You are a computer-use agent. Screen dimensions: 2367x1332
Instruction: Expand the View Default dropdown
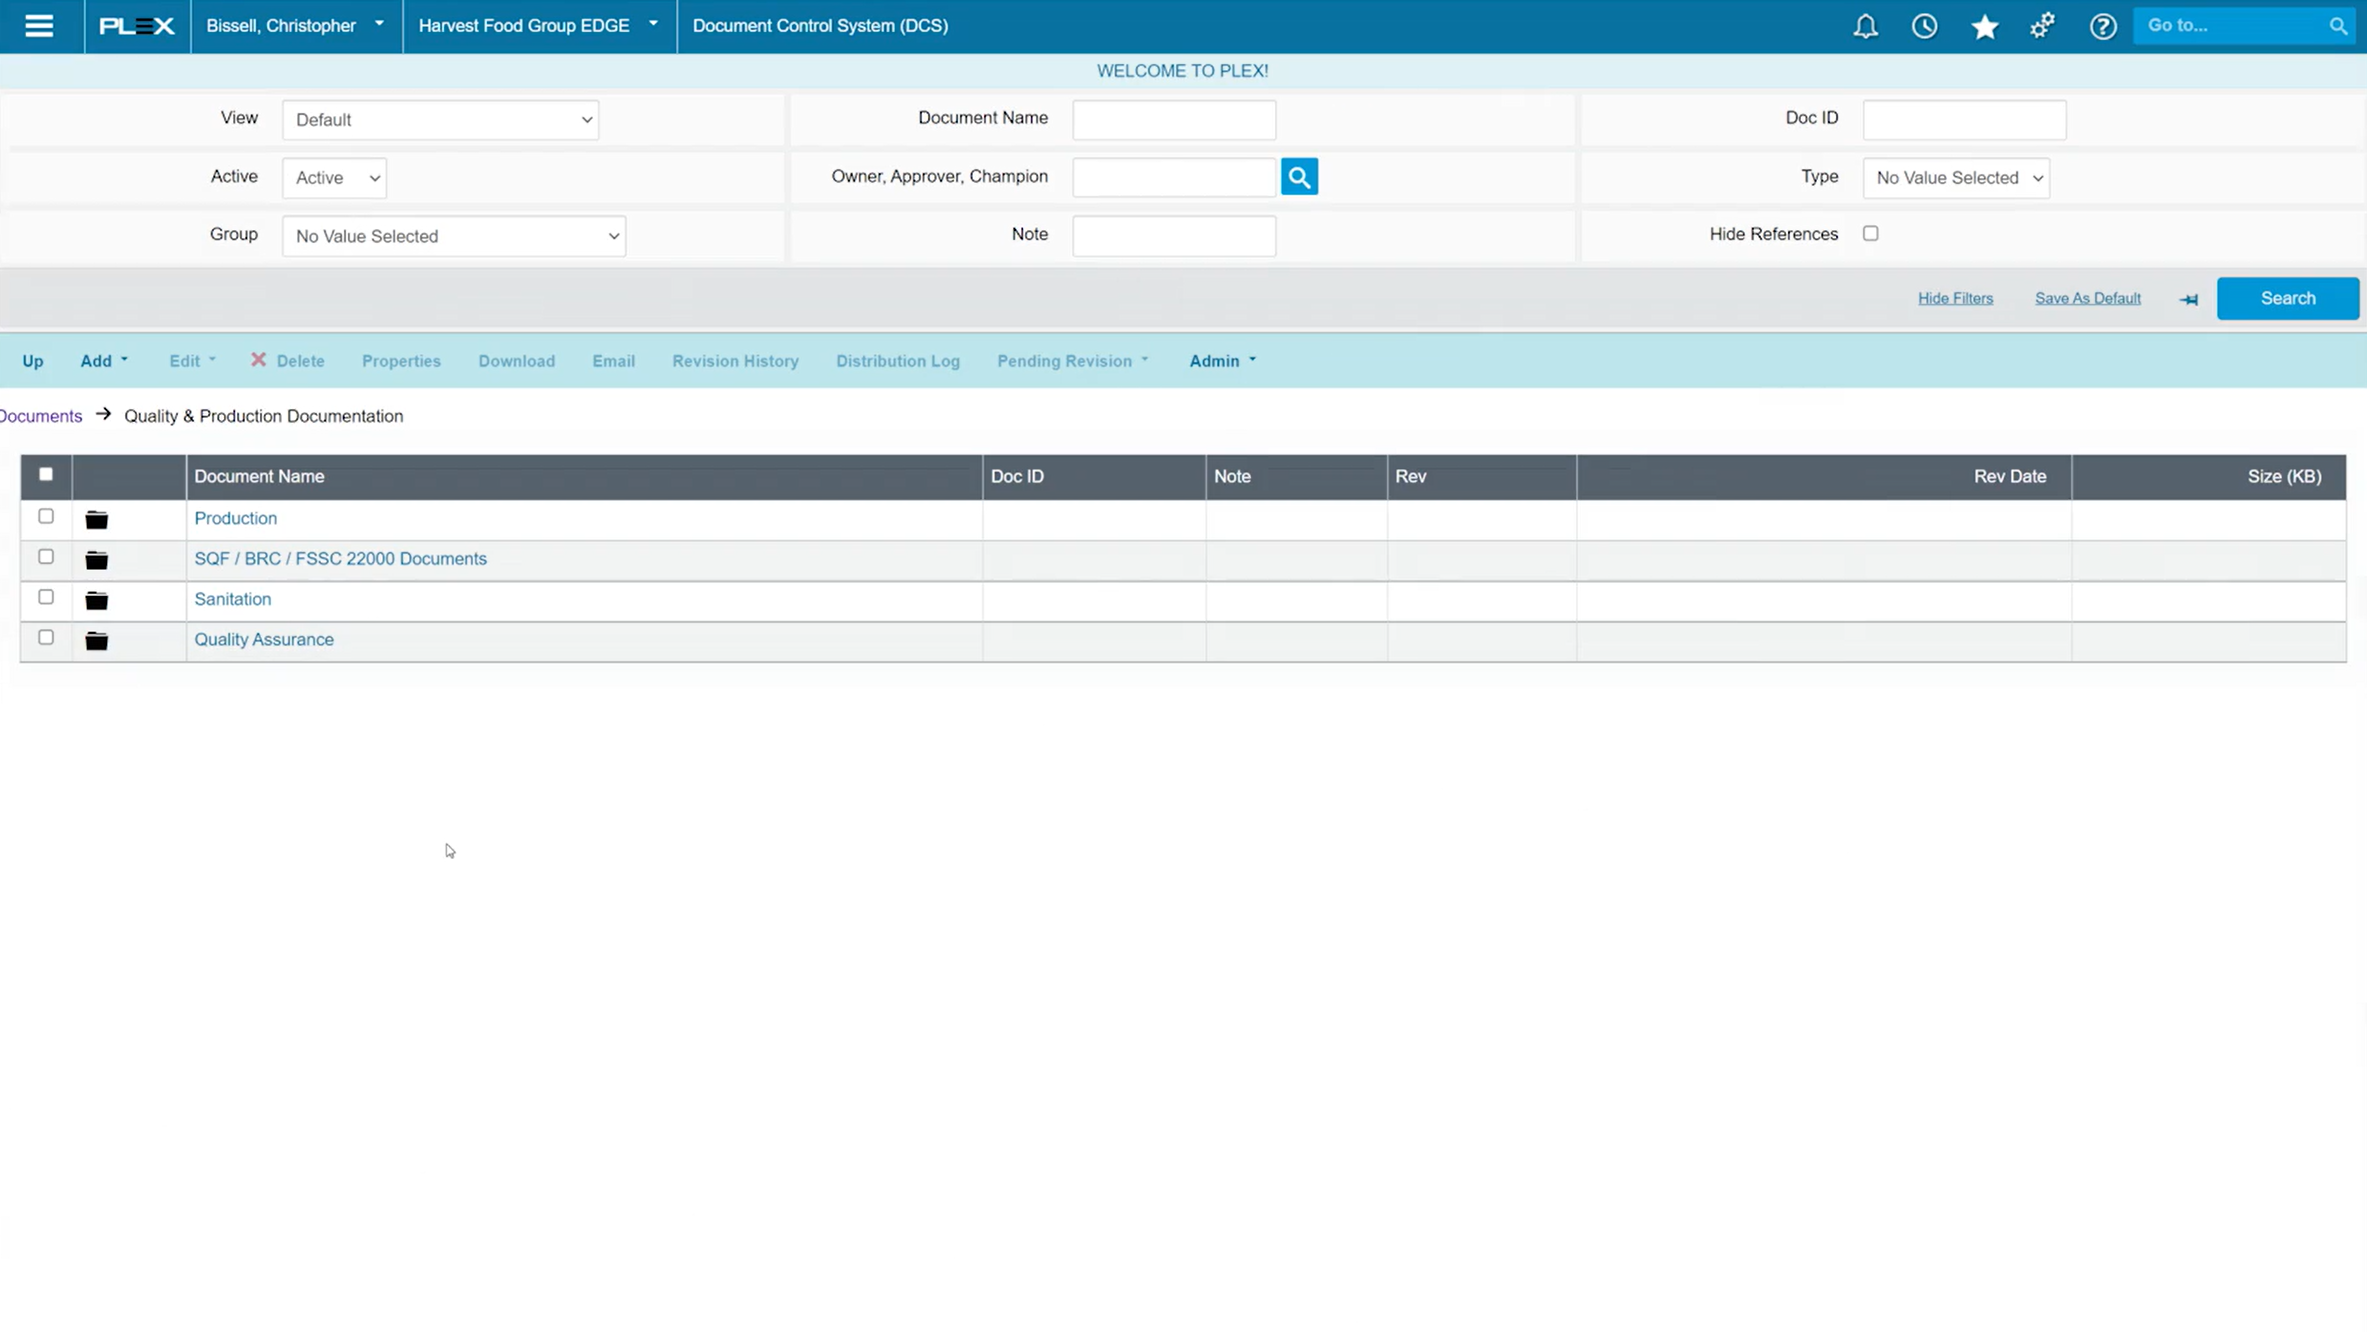pos(440,120)
